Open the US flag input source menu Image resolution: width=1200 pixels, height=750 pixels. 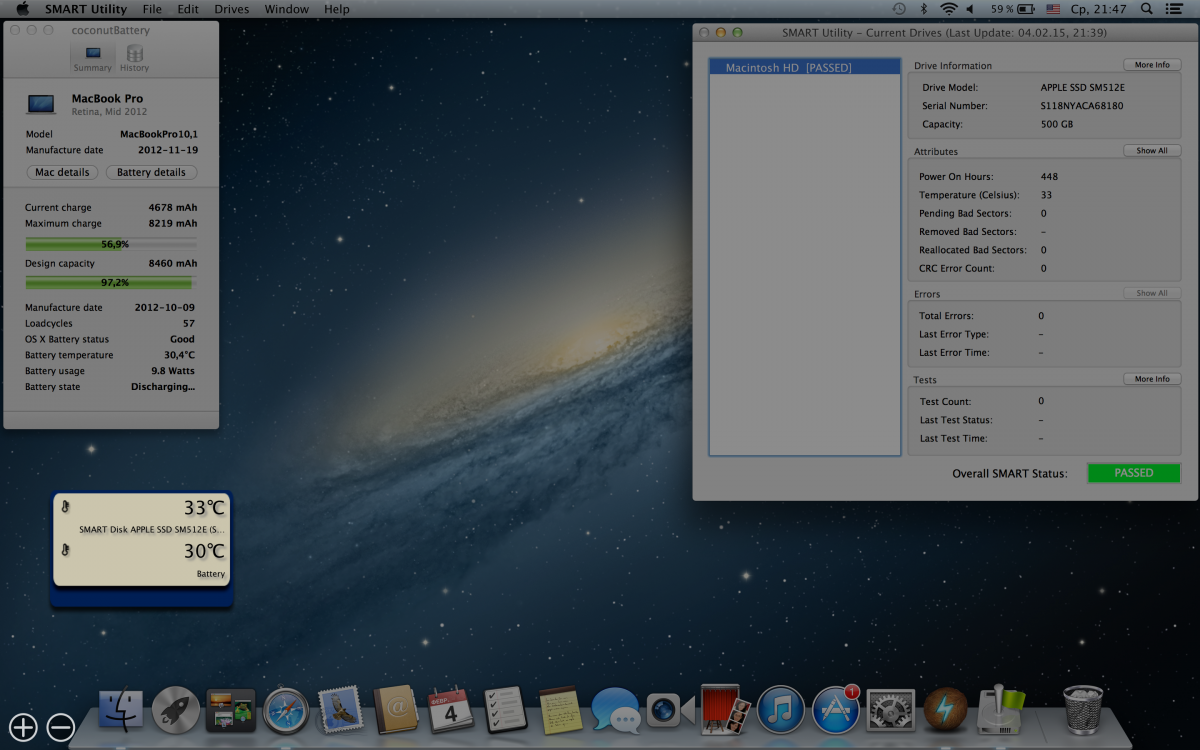(x=1053, y=9)
